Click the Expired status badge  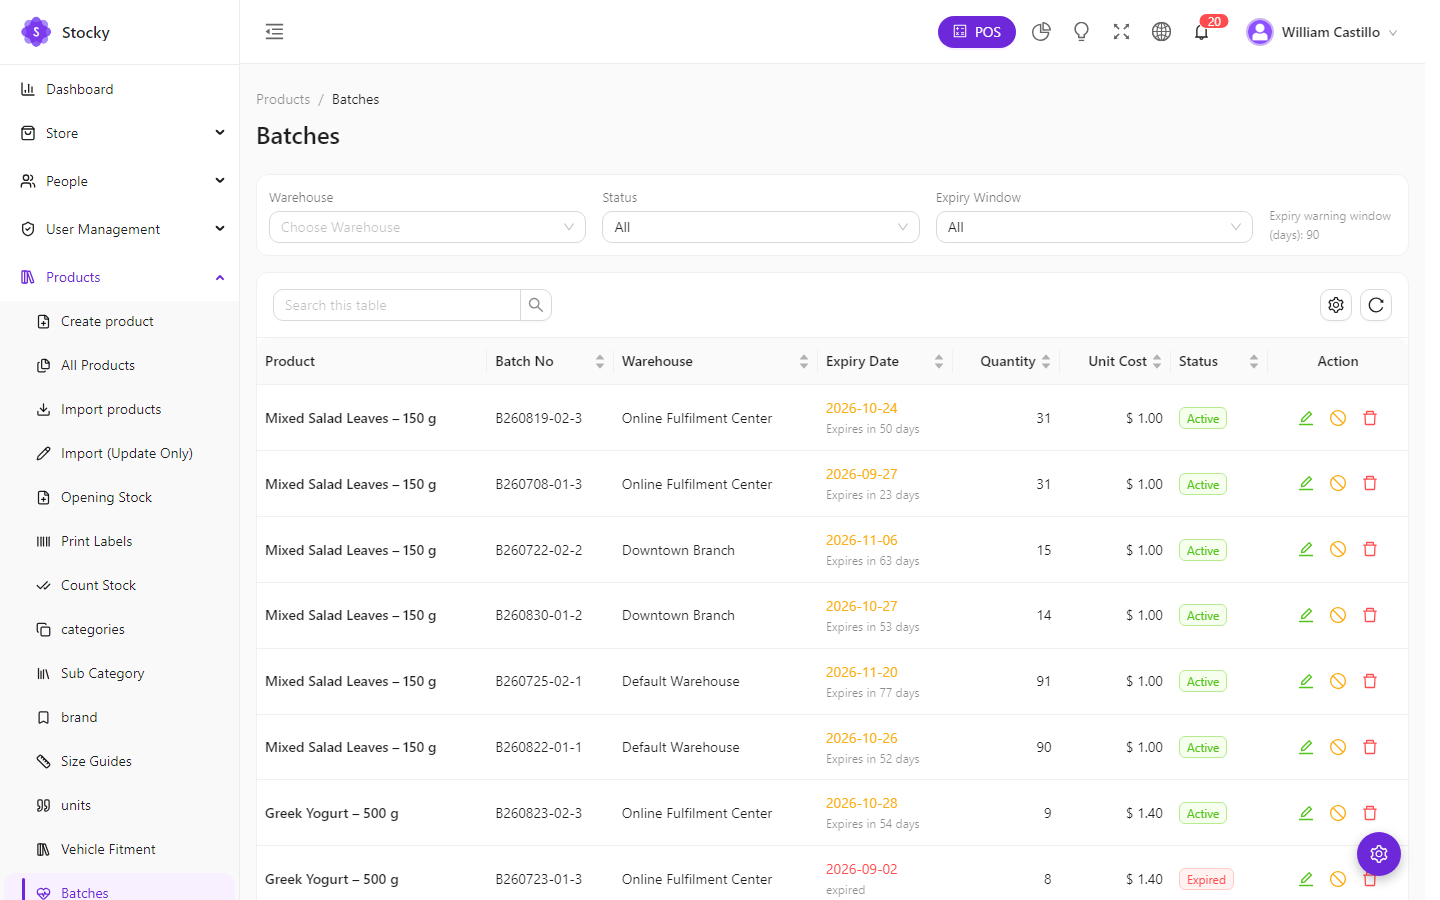coord(1206,880)
